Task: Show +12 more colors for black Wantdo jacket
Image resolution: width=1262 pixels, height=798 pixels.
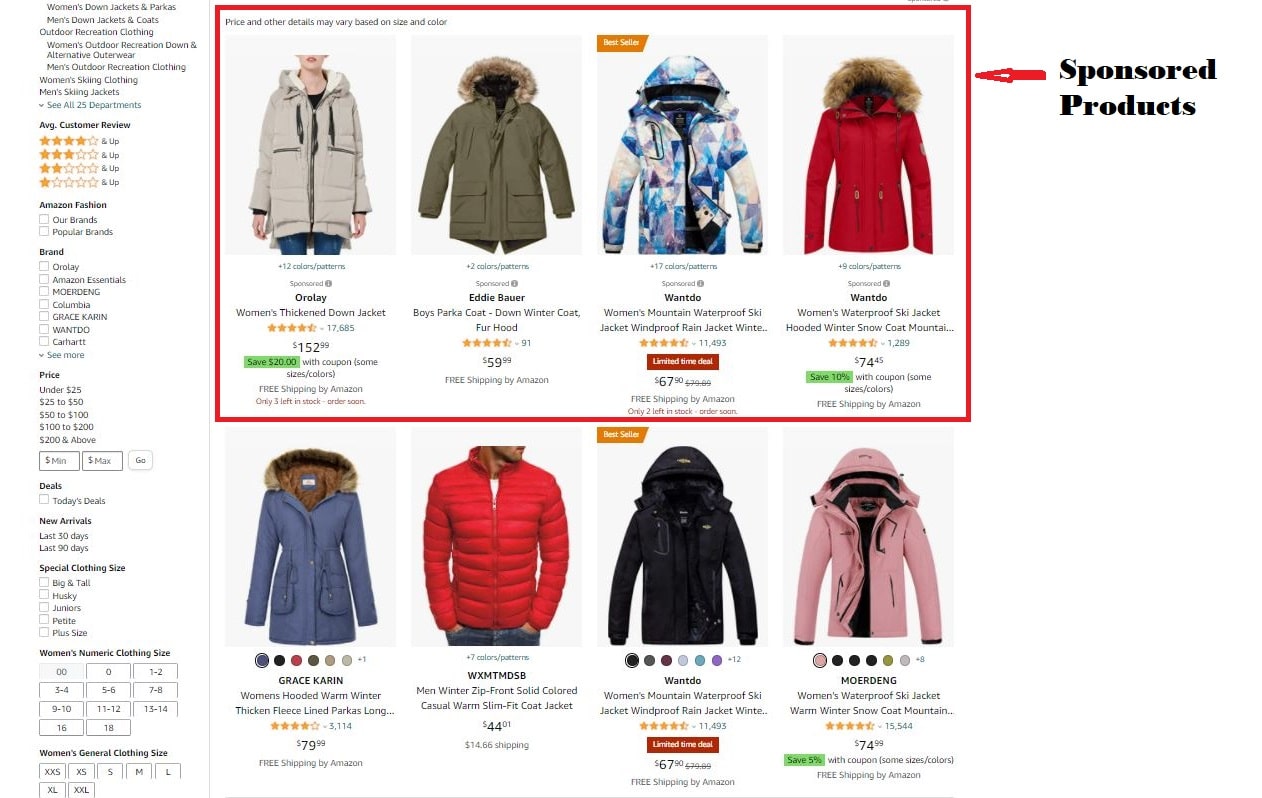Action: pos(734,660)
